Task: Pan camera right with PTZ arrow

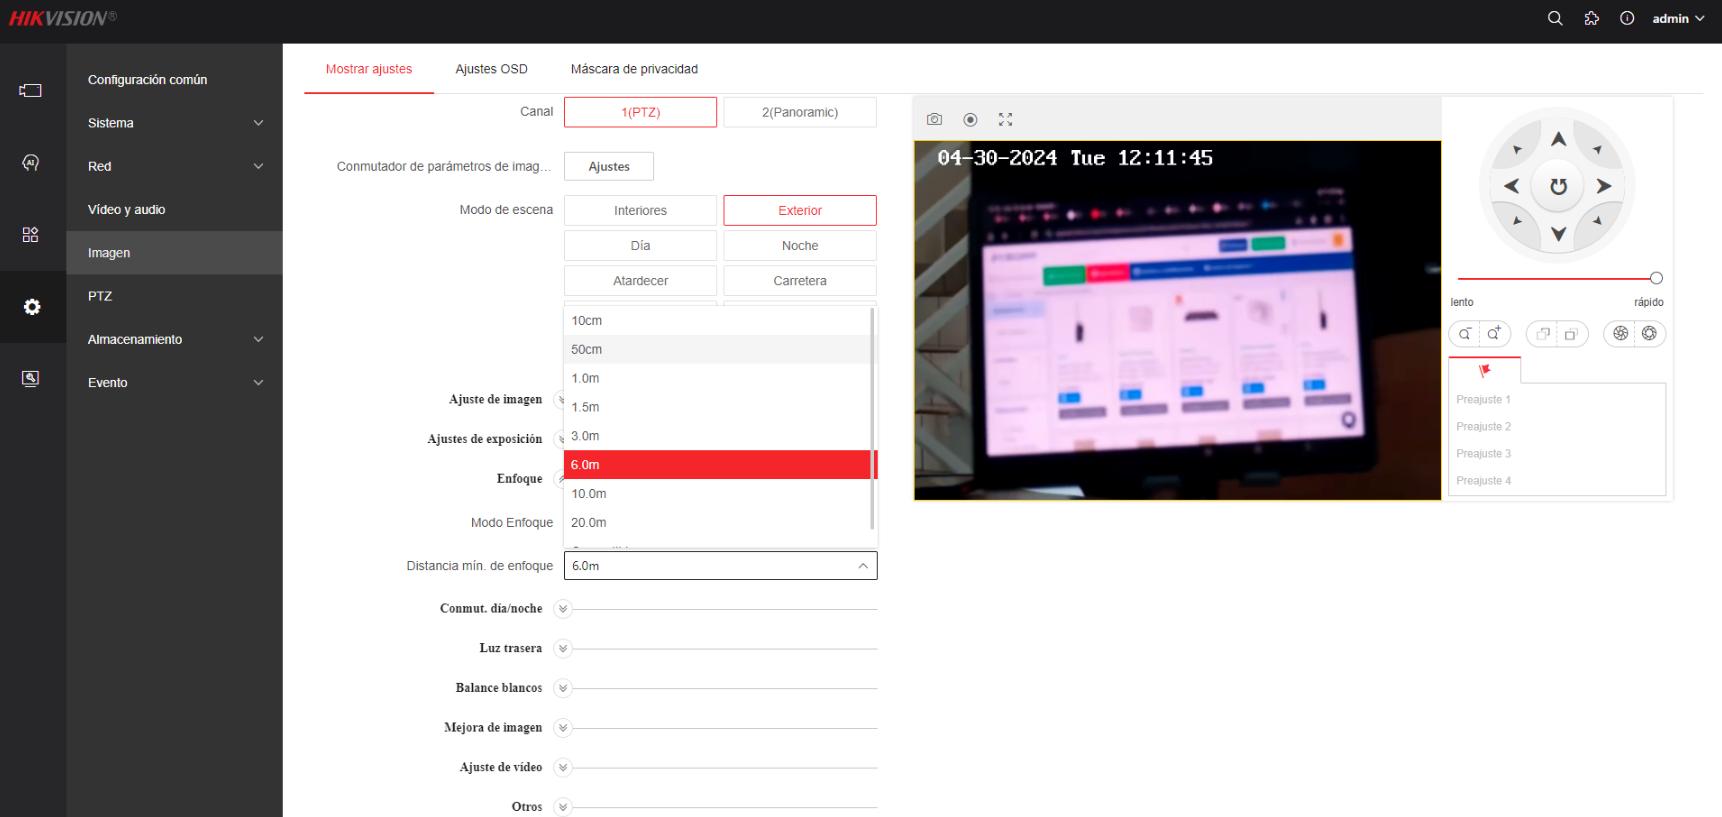Action: [x=1604, y=186]
